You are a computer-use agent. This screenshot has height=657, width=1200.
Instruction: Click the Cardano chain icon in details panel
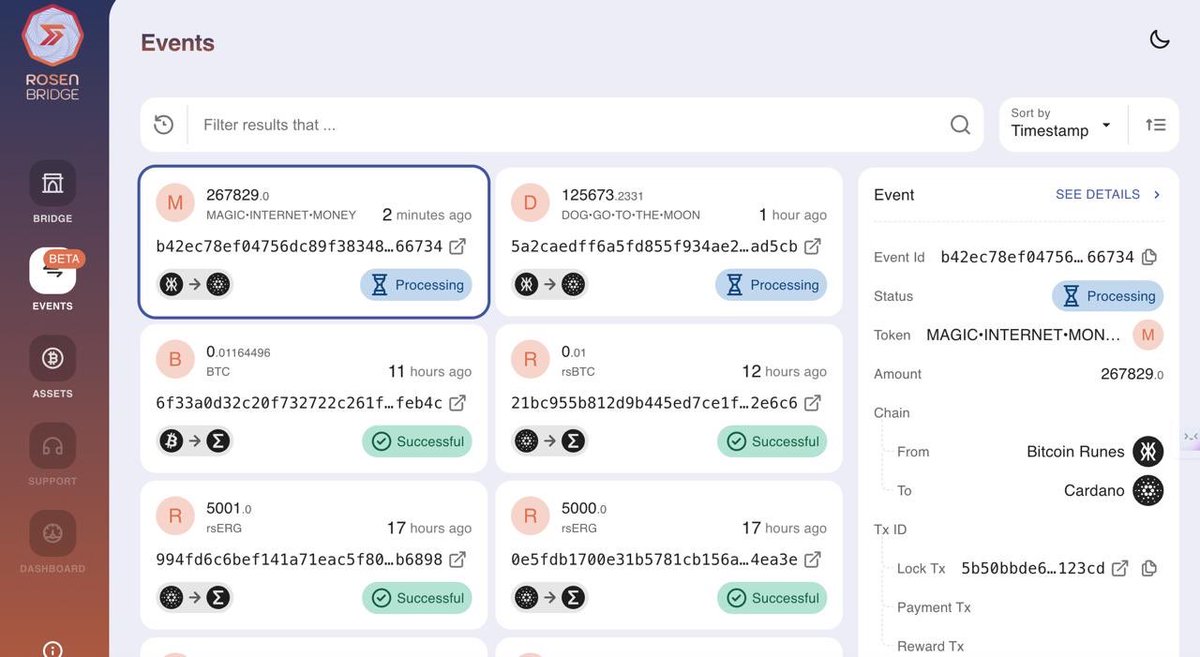click(1148, 490)
